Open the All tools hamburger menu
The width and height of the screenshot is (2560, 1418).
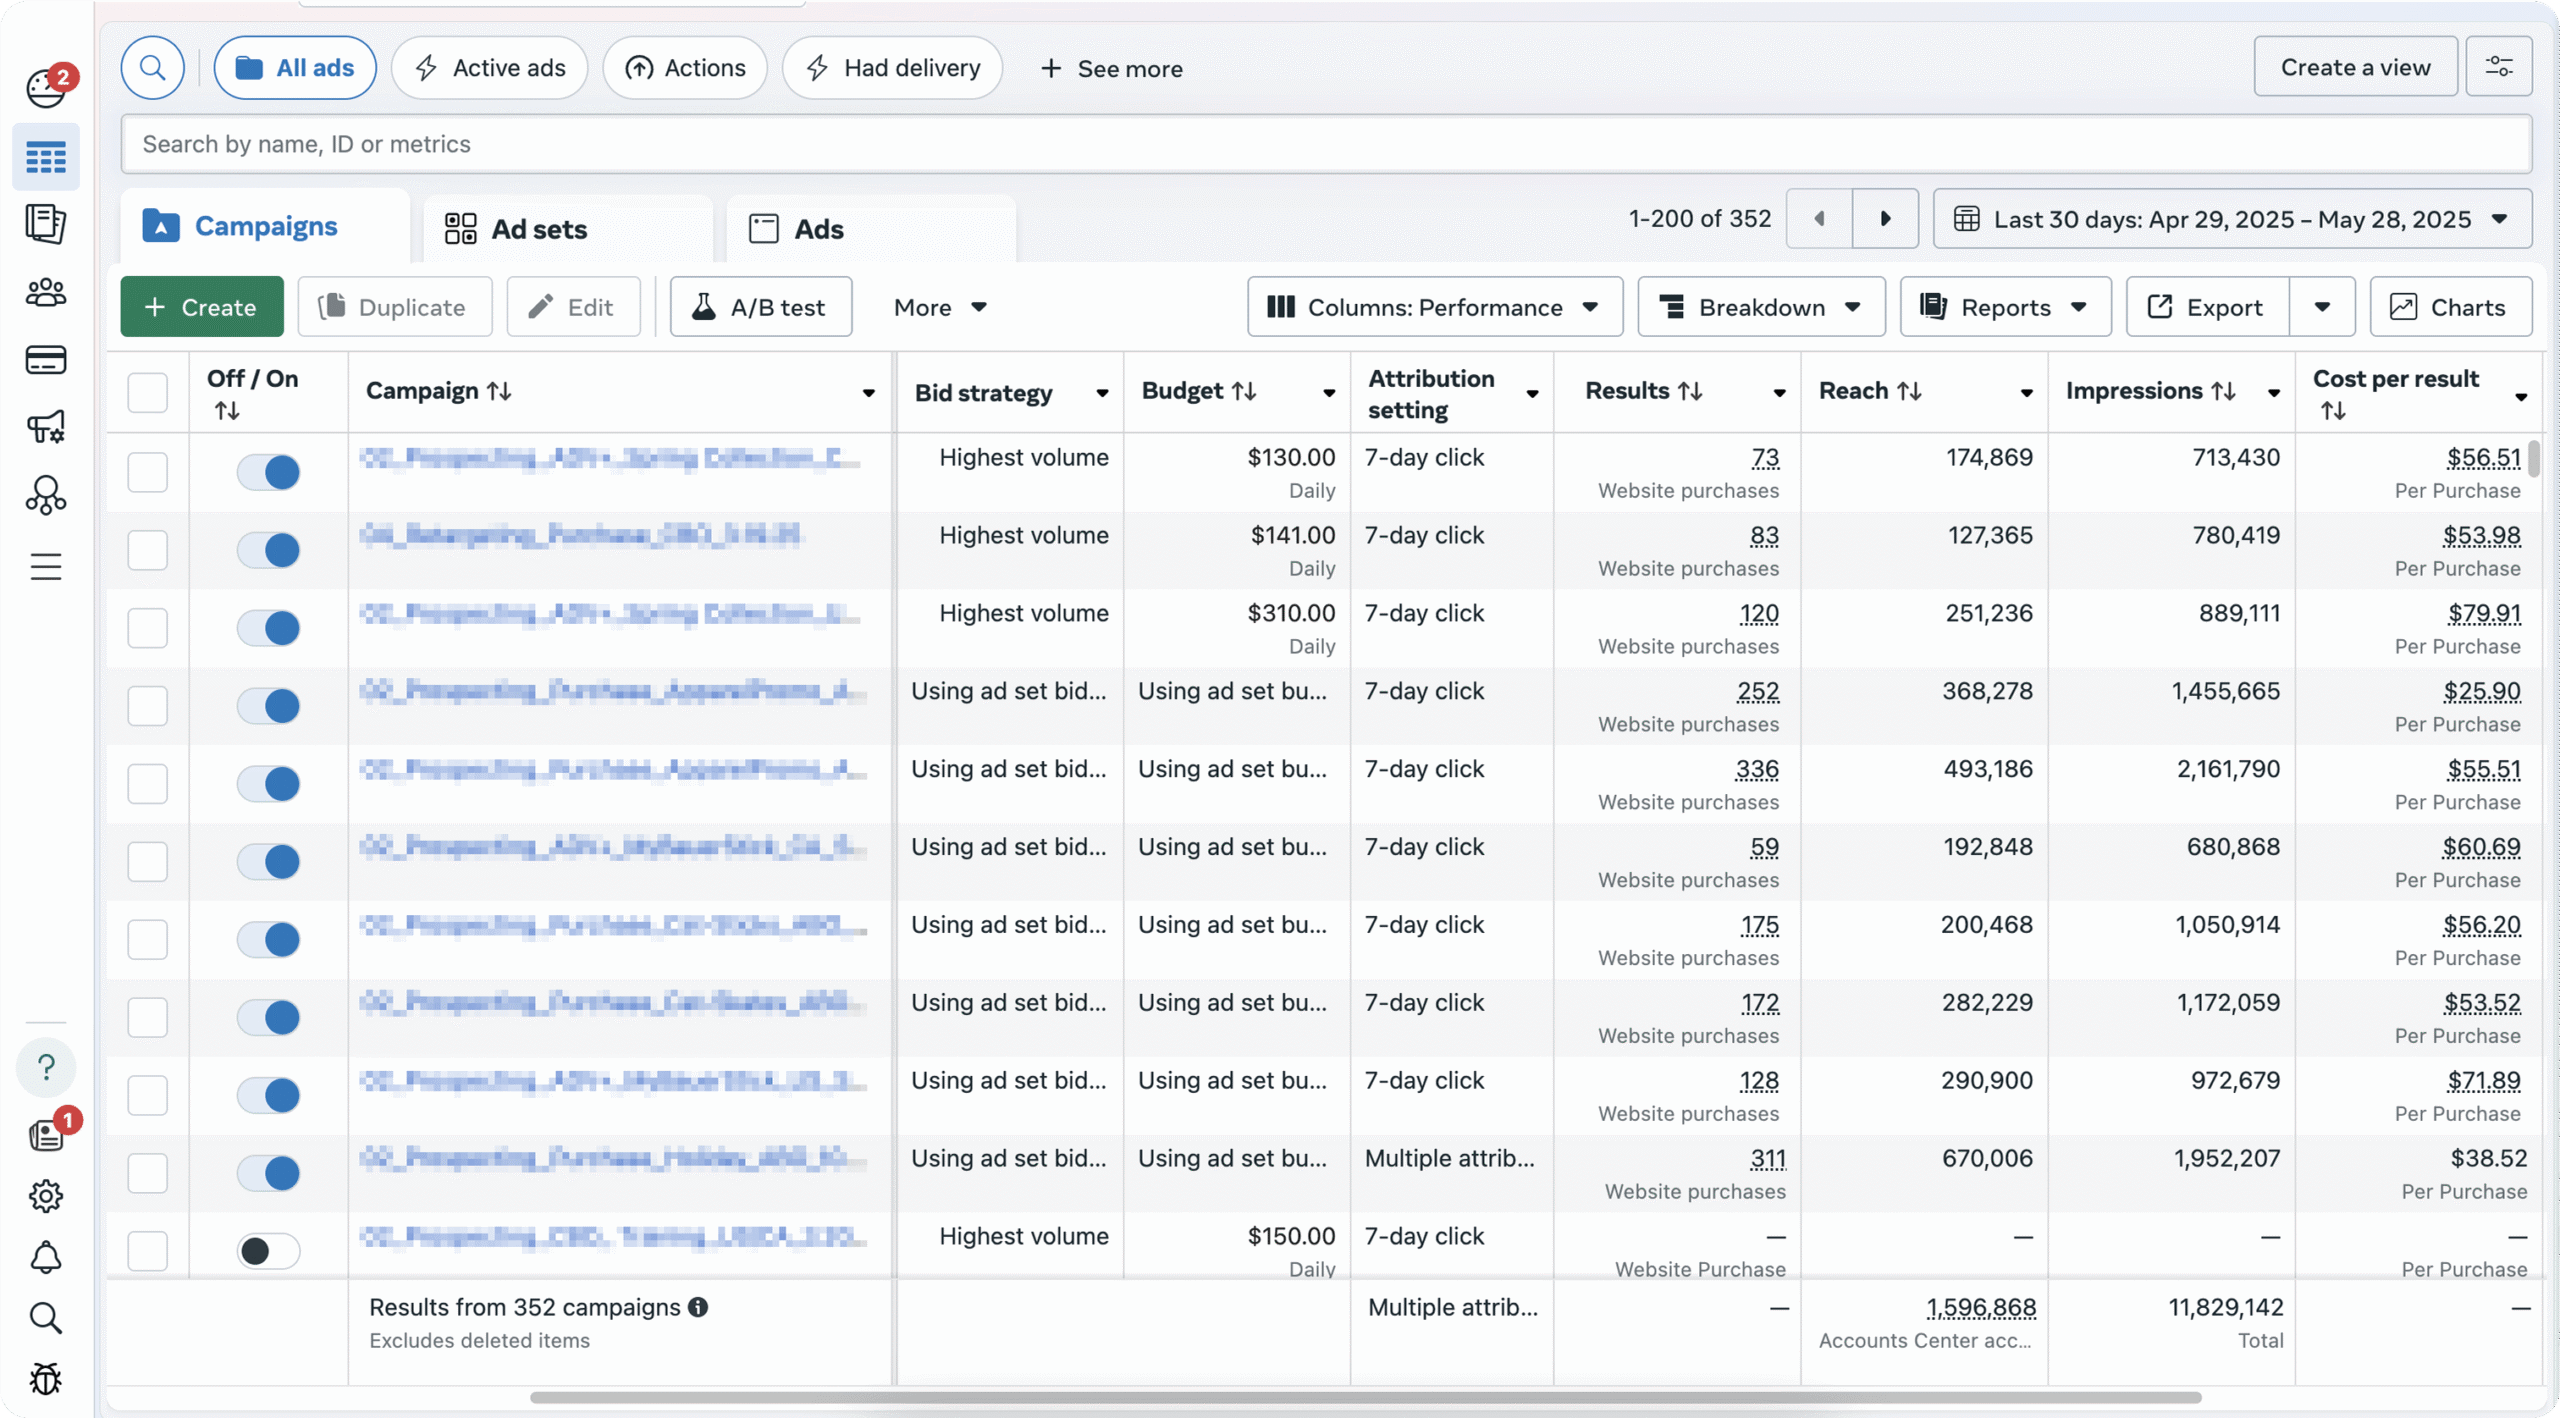click(x=46, y=567)
